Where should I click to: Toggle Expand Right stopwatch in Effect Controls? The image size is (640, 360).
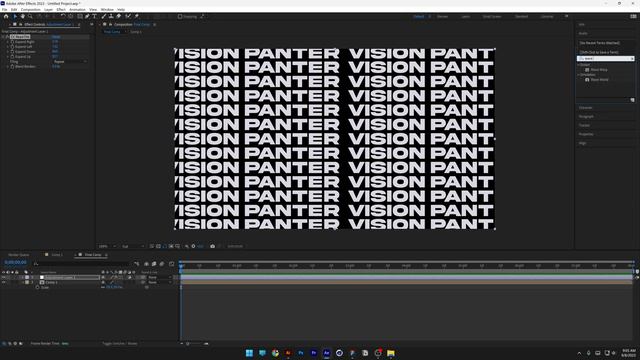pyautogui.click(x=12, y=42)
